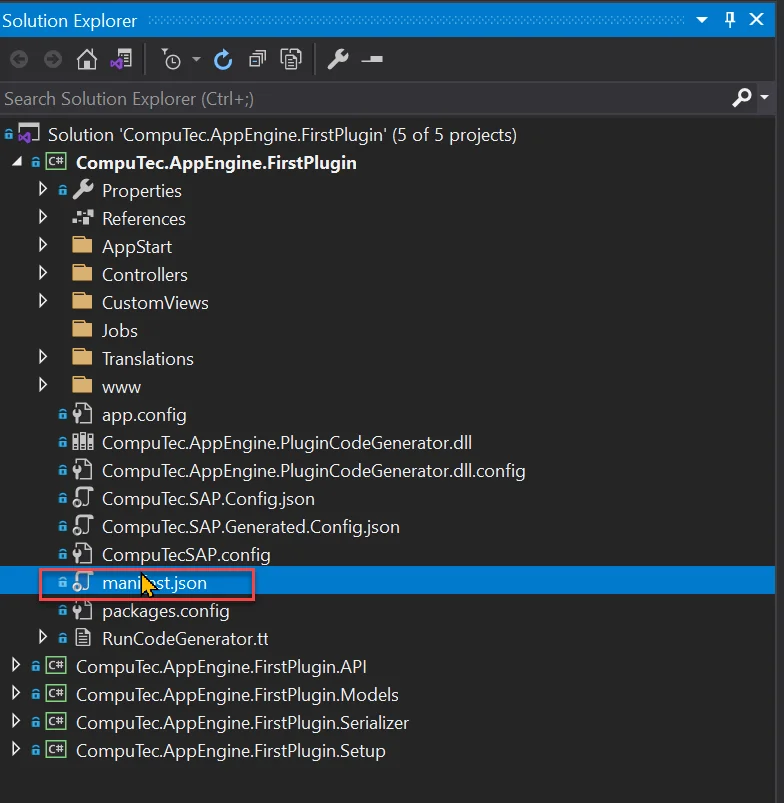Expand the Controllers folder
784x803 pixels.
pos(43,274)
